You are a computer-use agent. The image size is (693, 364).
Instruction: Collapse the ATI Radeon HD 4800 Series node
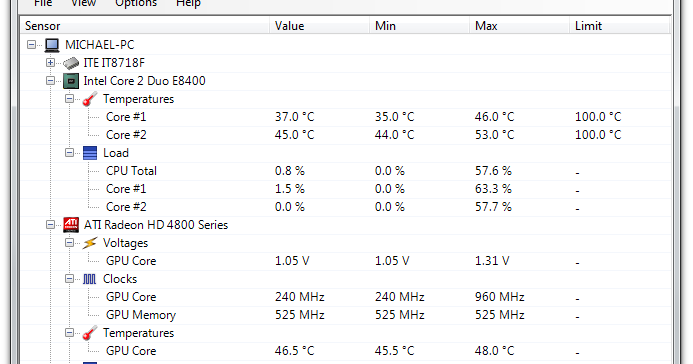(50, 225)
